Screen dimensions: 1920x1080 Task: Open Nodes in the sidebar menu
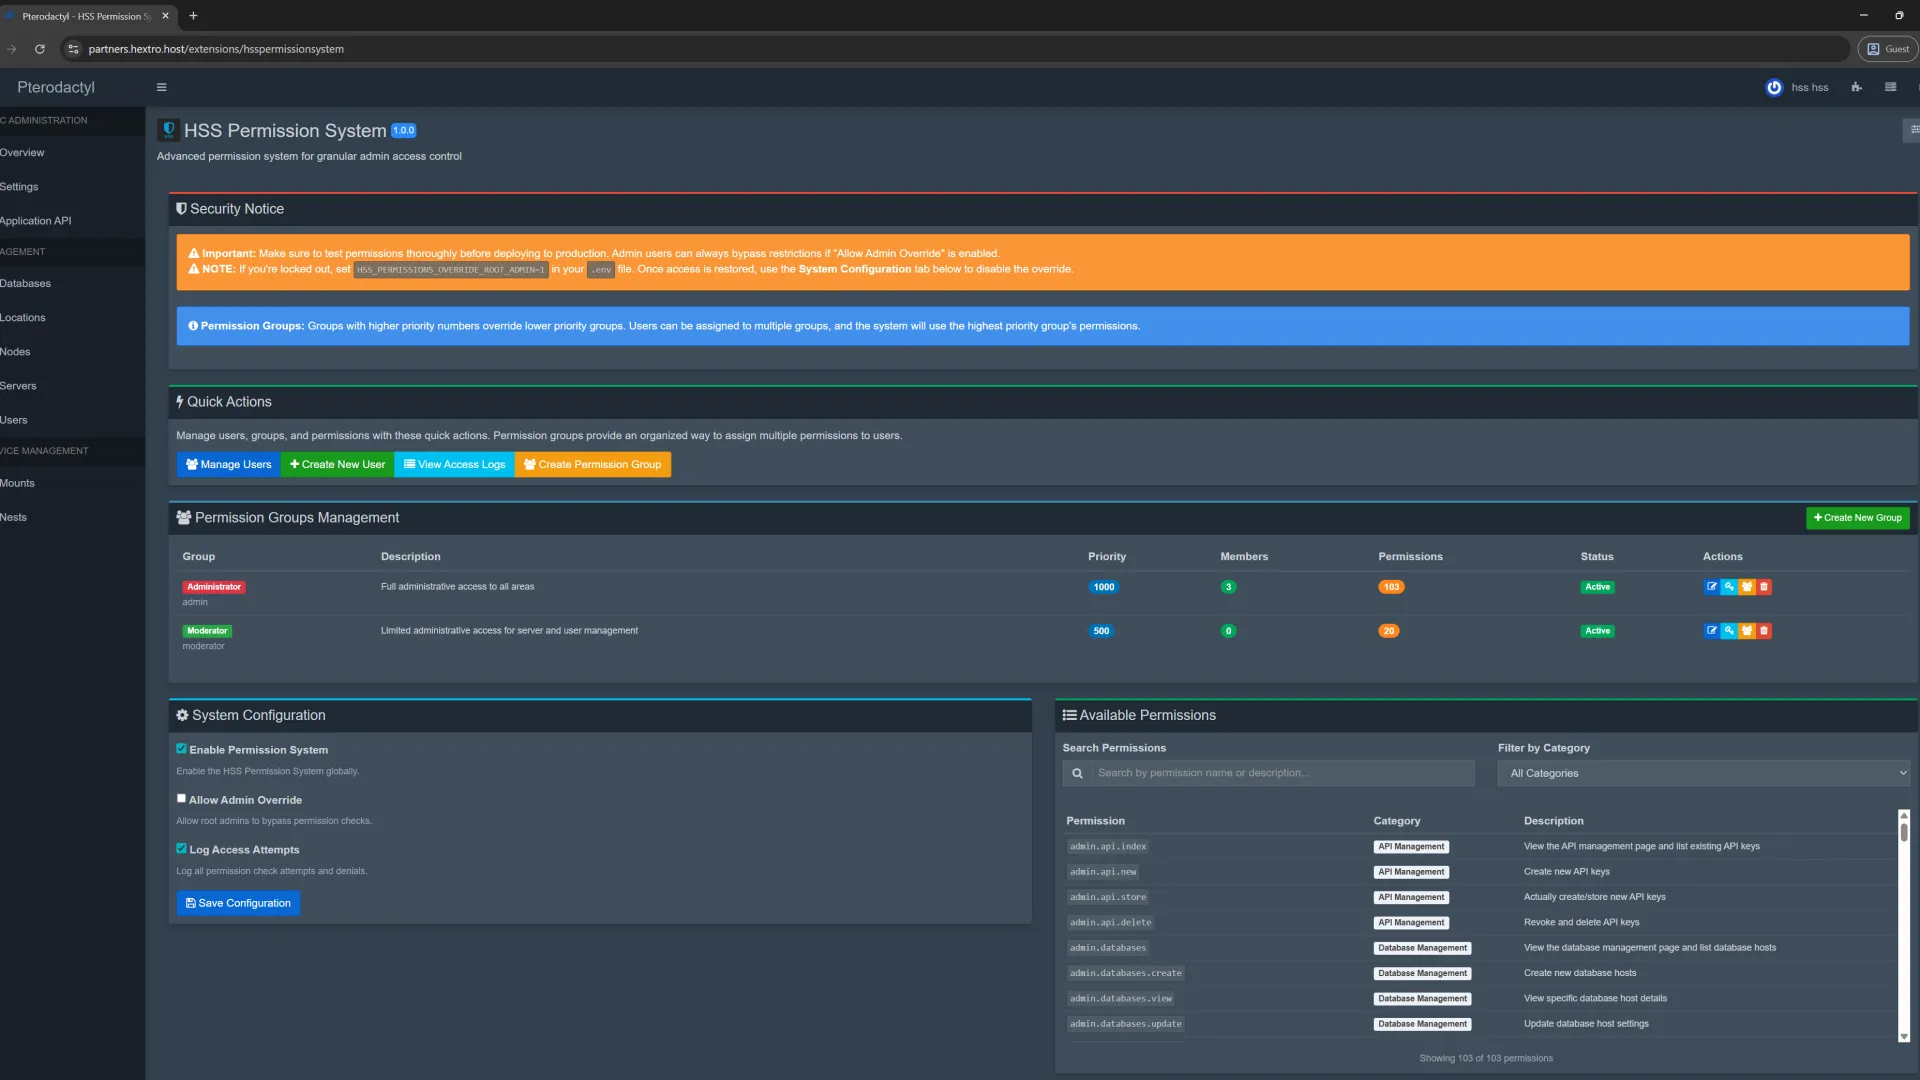[15, 352]
